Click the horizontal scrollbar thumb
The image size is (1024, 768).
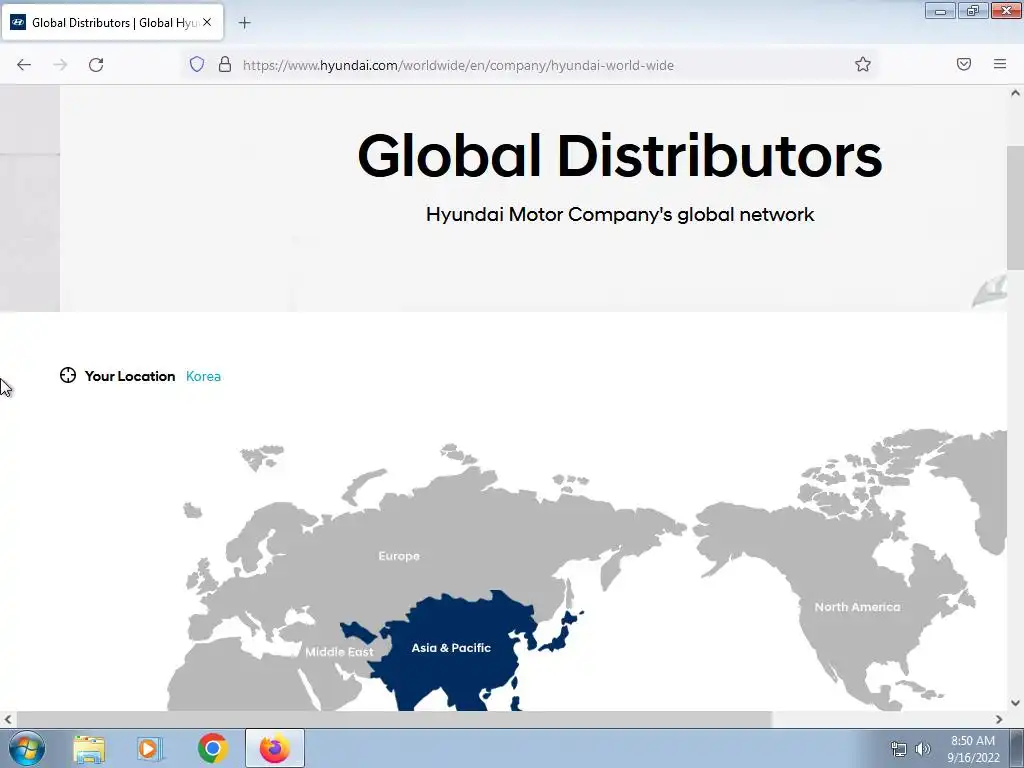point(394,720)
